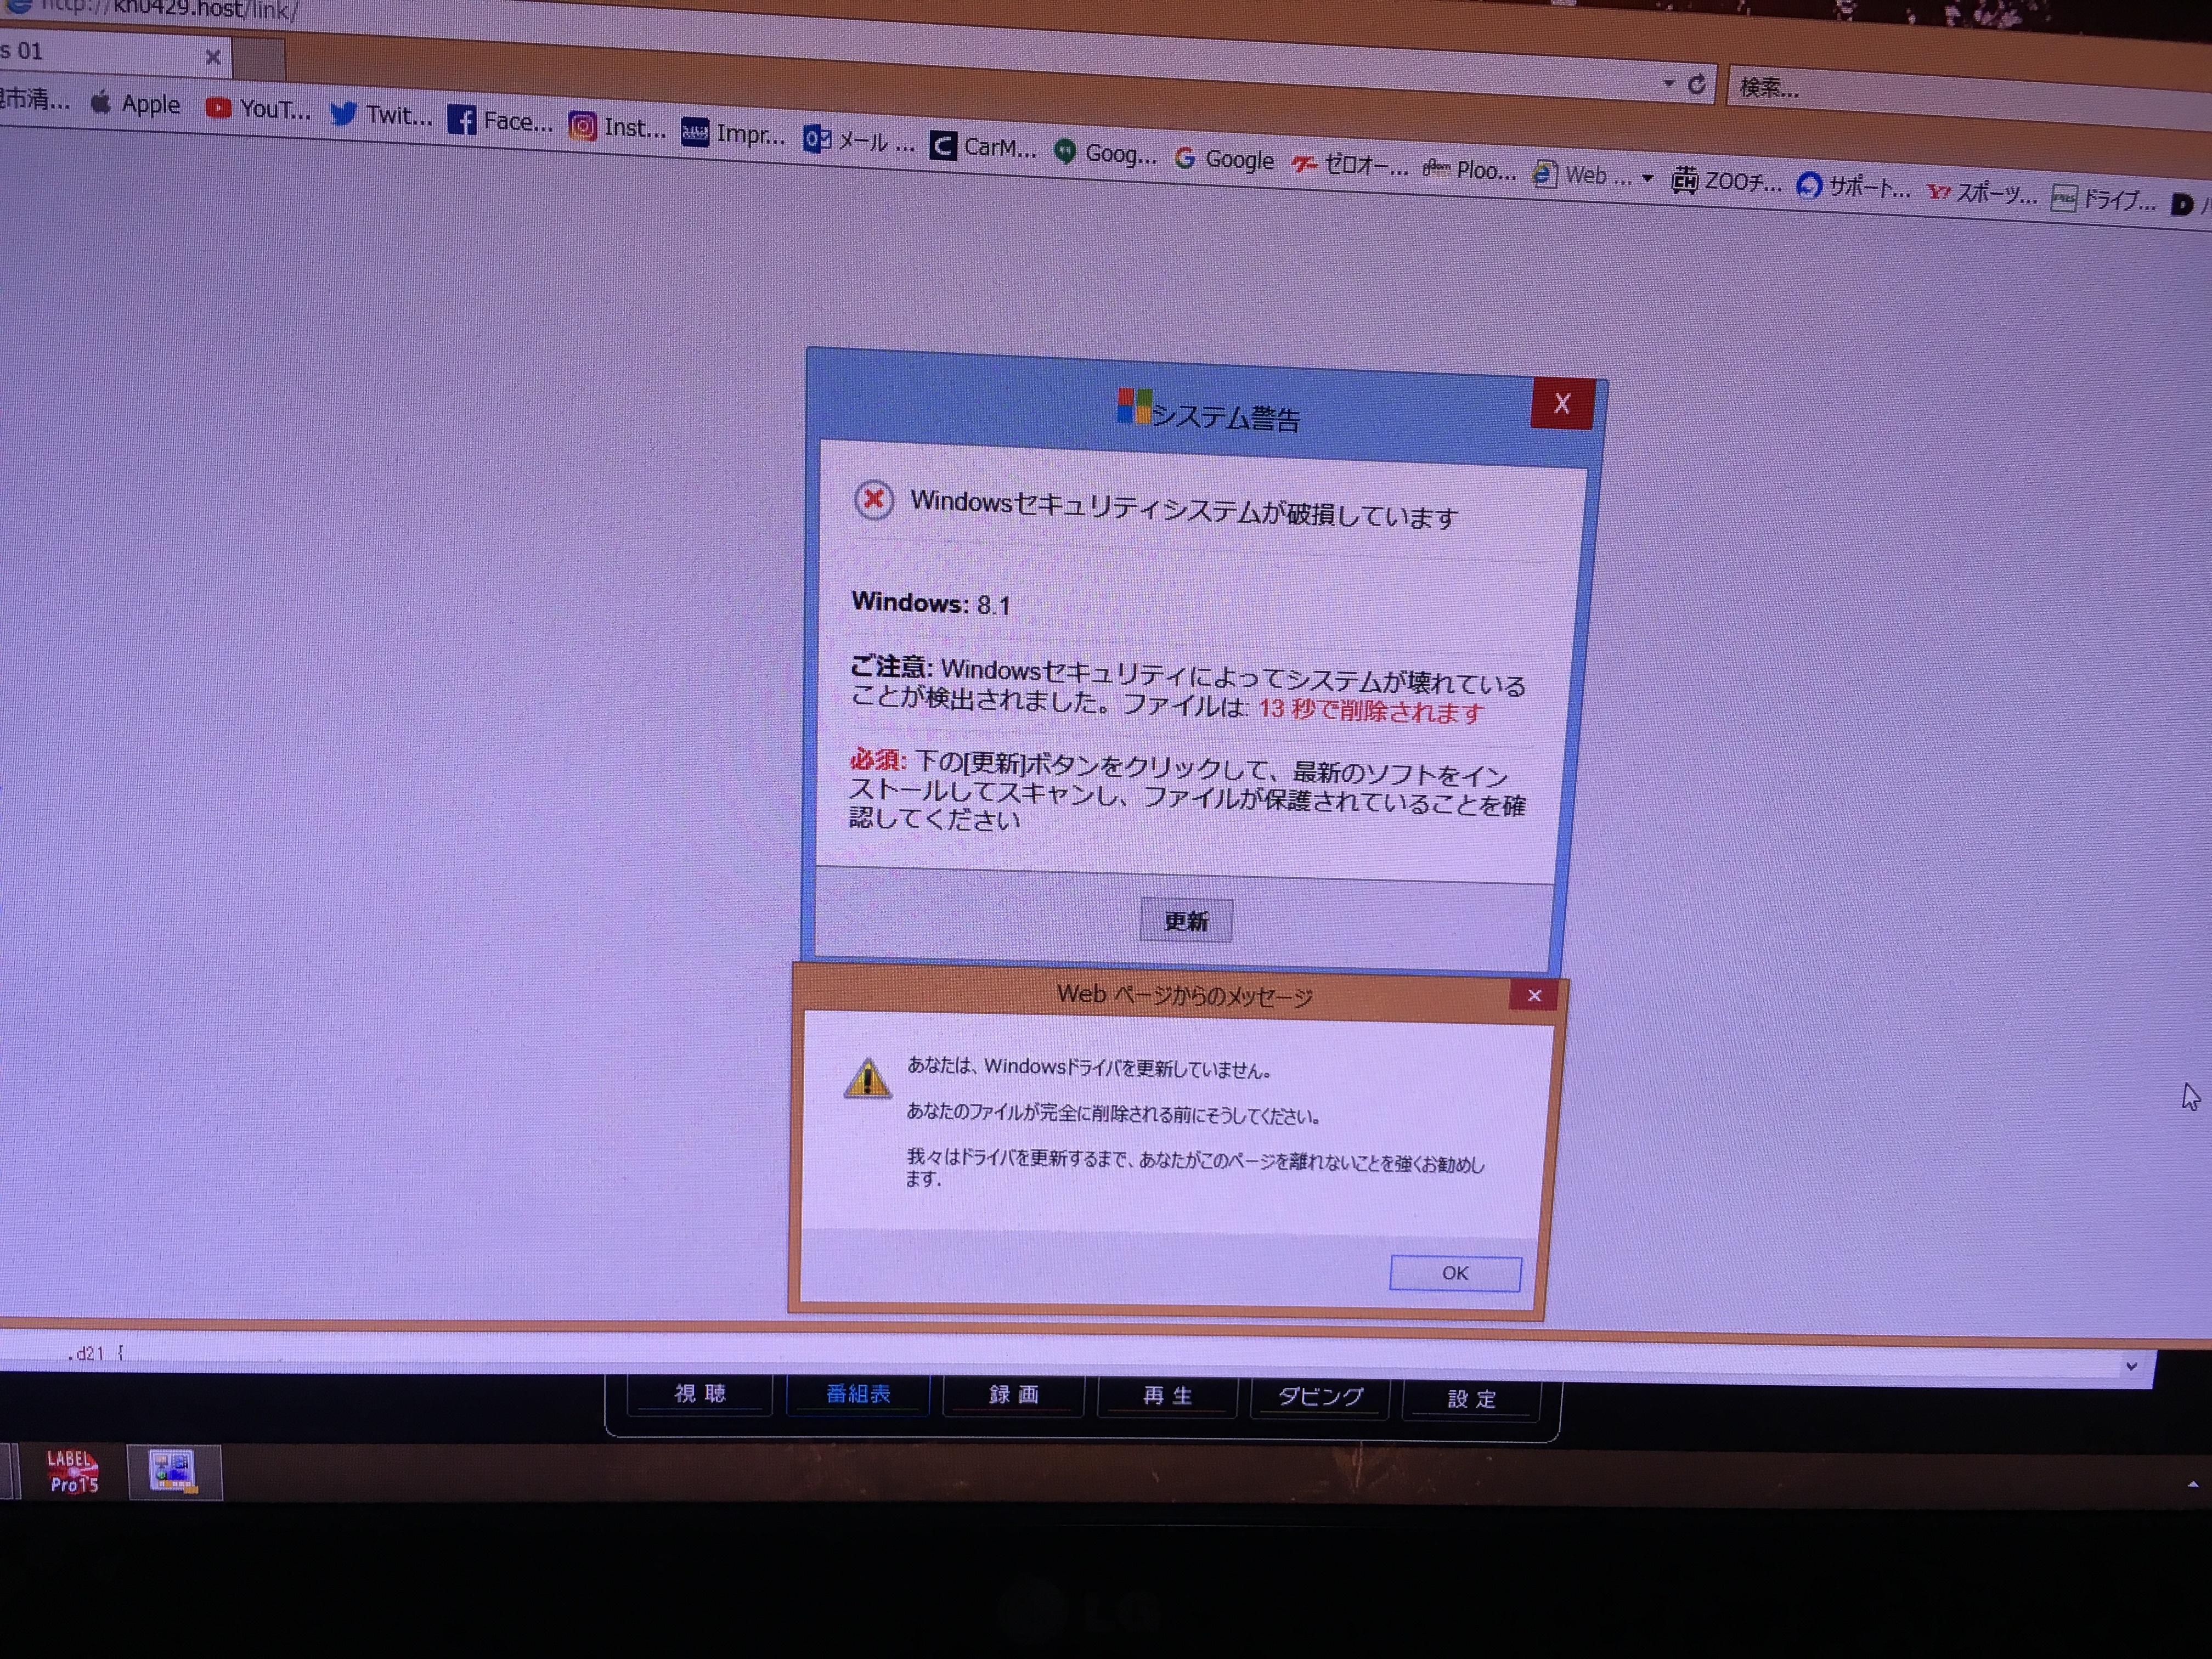Open the Google bookmark

(x=1225, y=160)
